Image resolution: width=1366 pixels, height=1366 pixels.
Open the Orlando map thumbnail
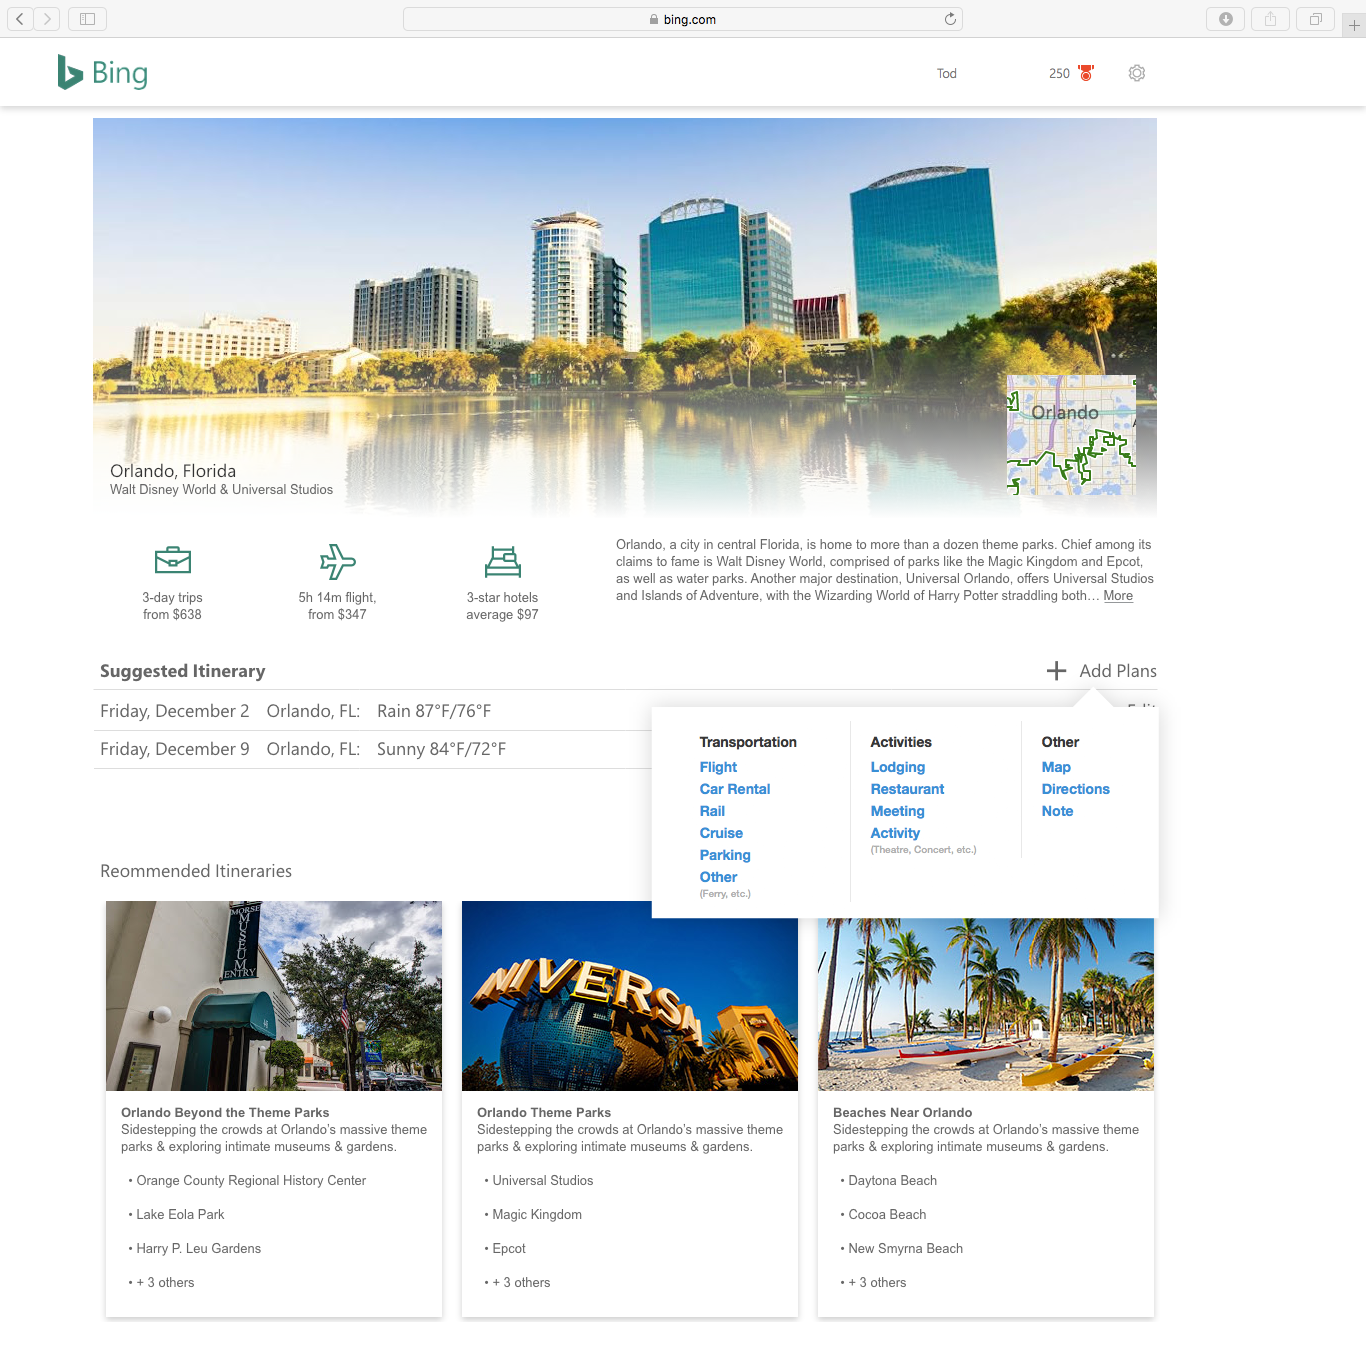coord(1071,435)
